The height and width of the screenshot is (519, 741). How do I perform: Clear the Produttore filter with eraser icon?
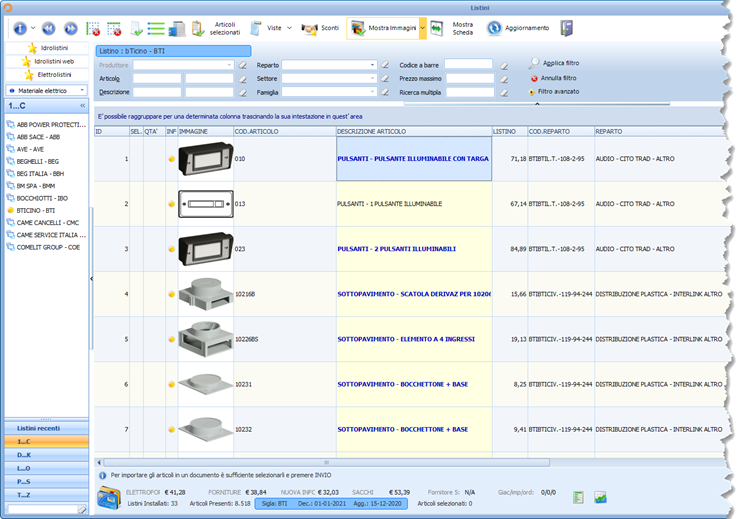pyautogui.click(x=242, y=65)
